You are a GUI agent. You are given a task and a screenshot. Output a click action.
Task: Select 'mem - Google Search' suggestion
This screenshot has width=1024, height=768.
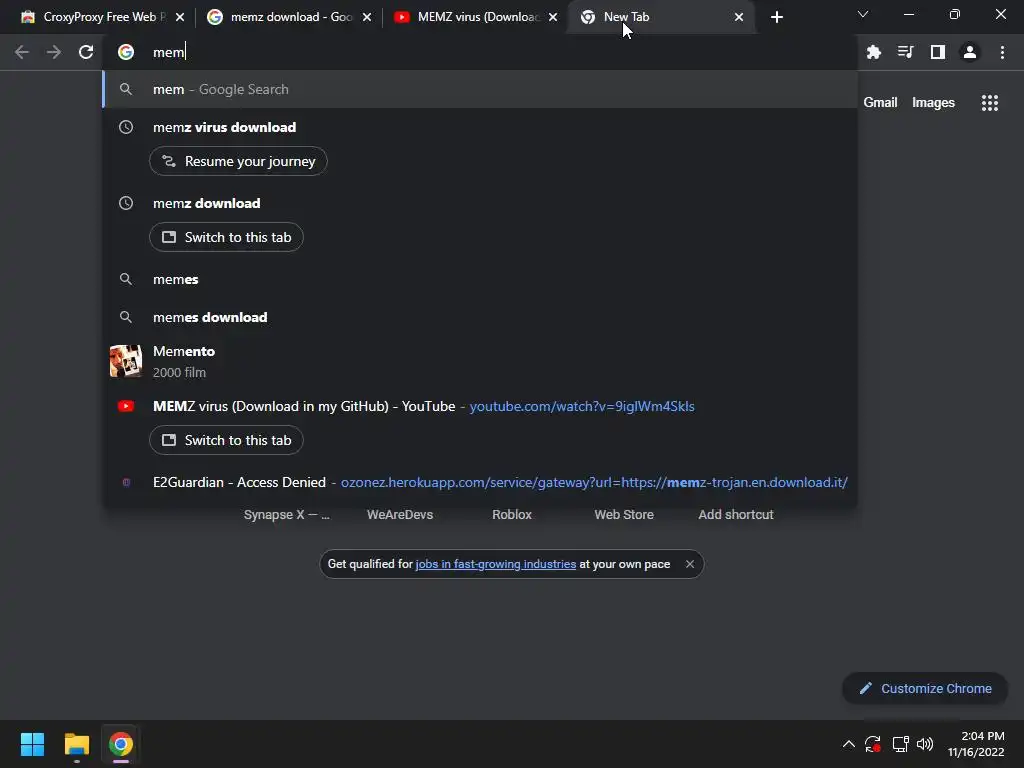[x=480, y=89]
